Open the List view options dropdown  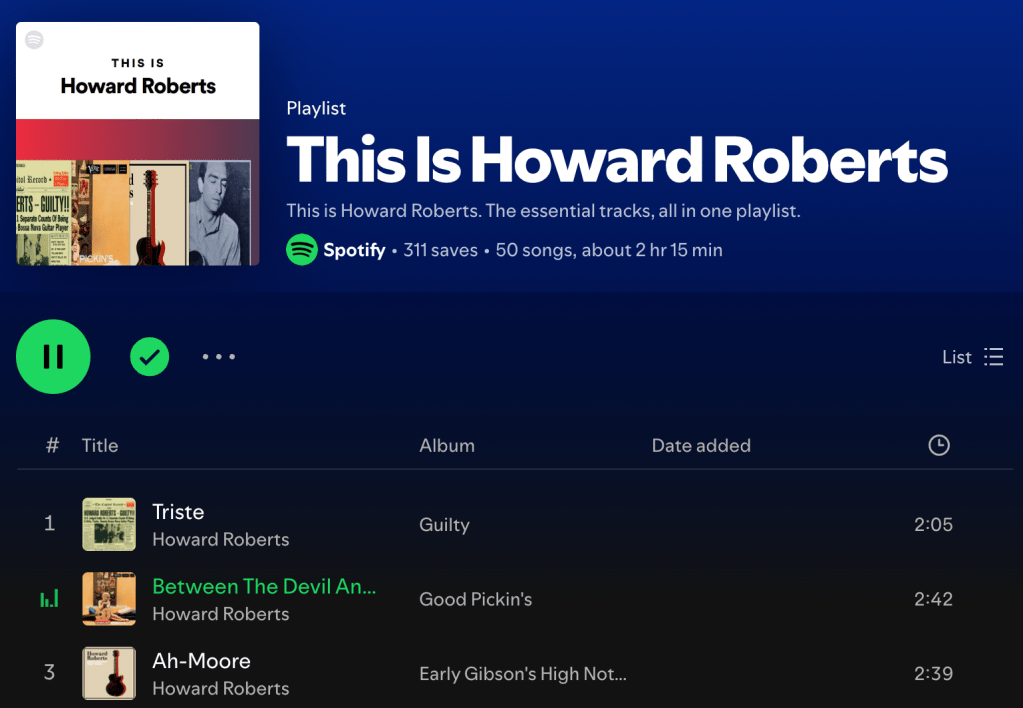[972, 357]
